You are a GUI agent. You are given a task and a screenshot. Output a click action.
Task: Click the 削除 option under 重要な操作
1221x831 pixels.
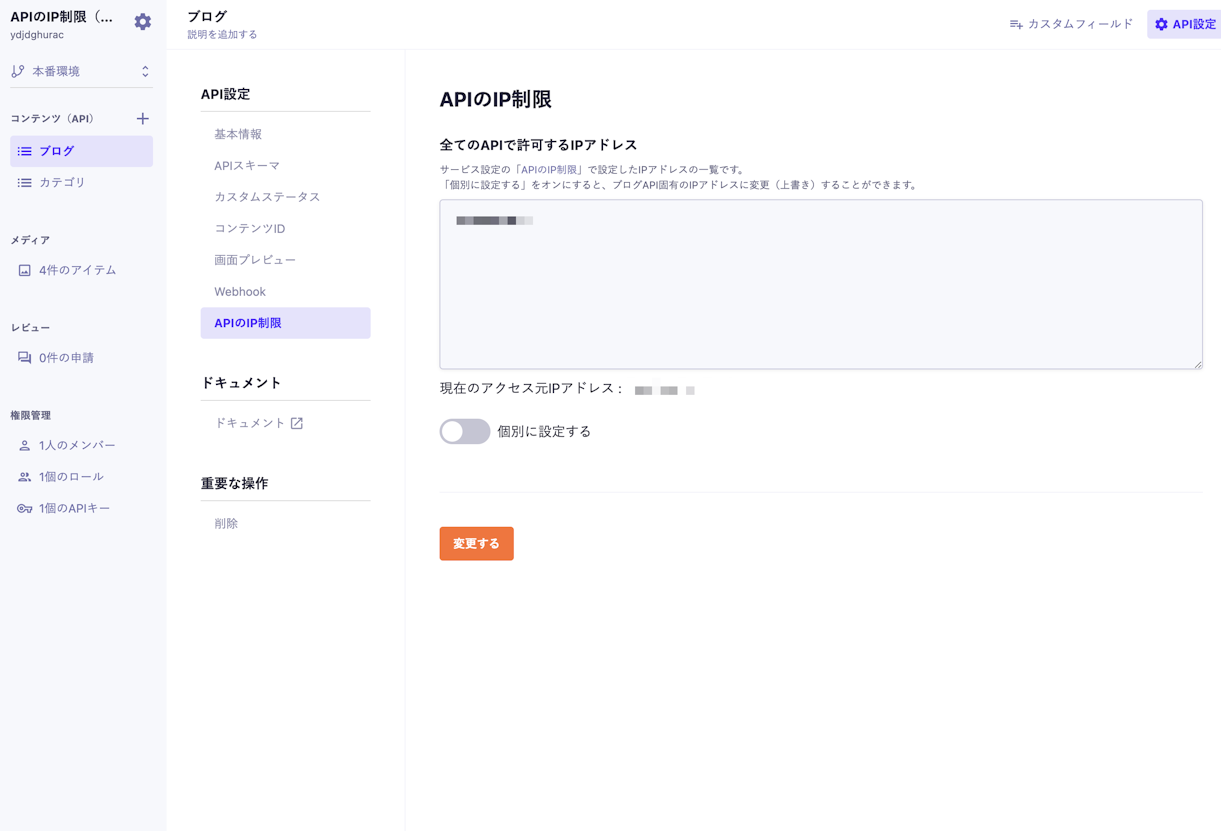pos(226,524)
